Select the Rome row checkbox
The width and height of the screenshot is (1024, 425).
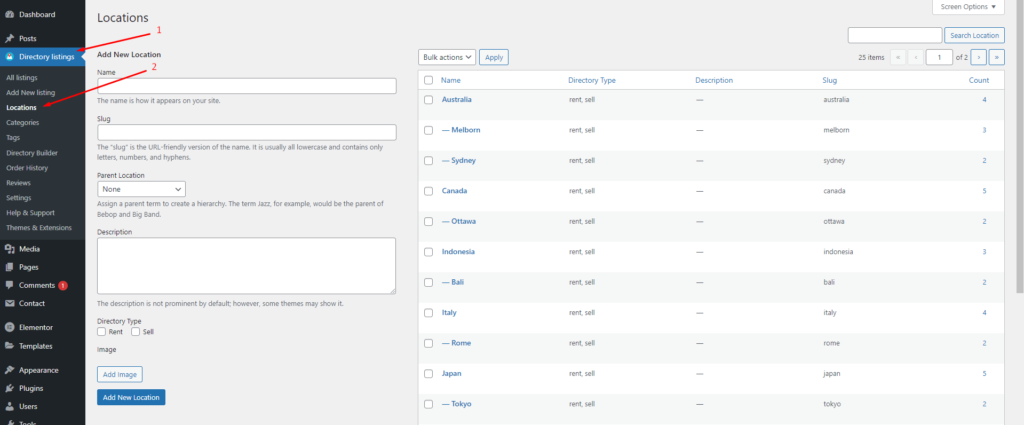pos(428,343)
